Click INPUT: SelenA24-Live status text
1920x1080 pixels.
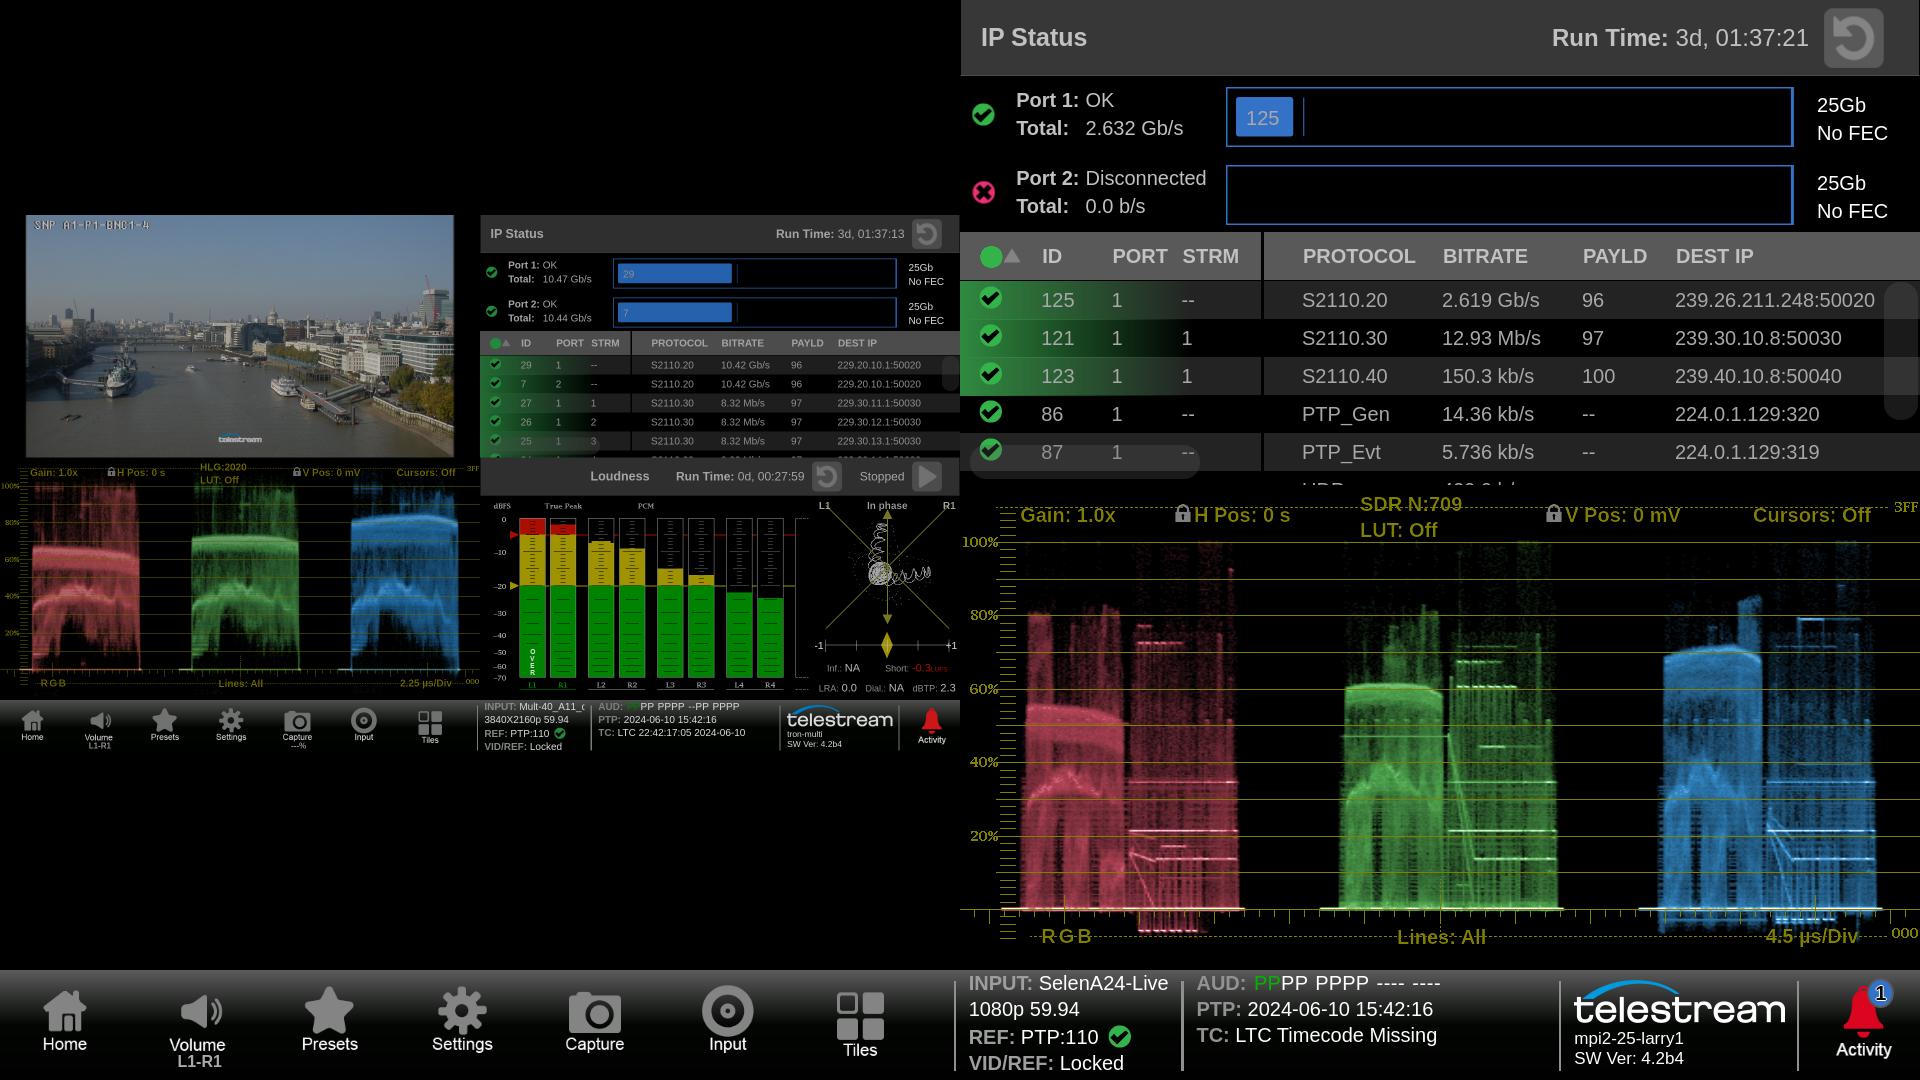tap(1068, 983)
